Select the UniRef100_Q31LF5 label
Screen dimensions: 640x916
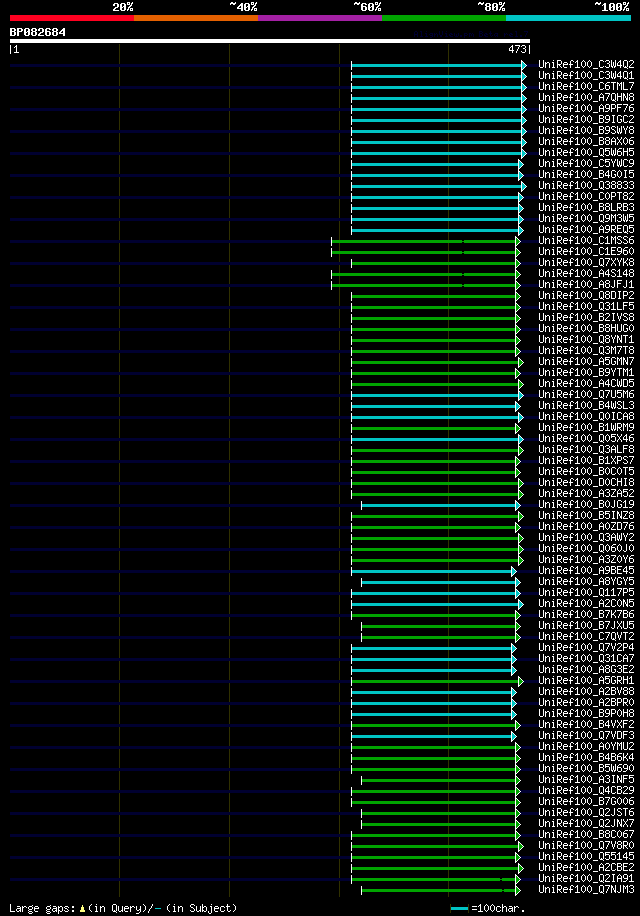click(x=586, y=307)
